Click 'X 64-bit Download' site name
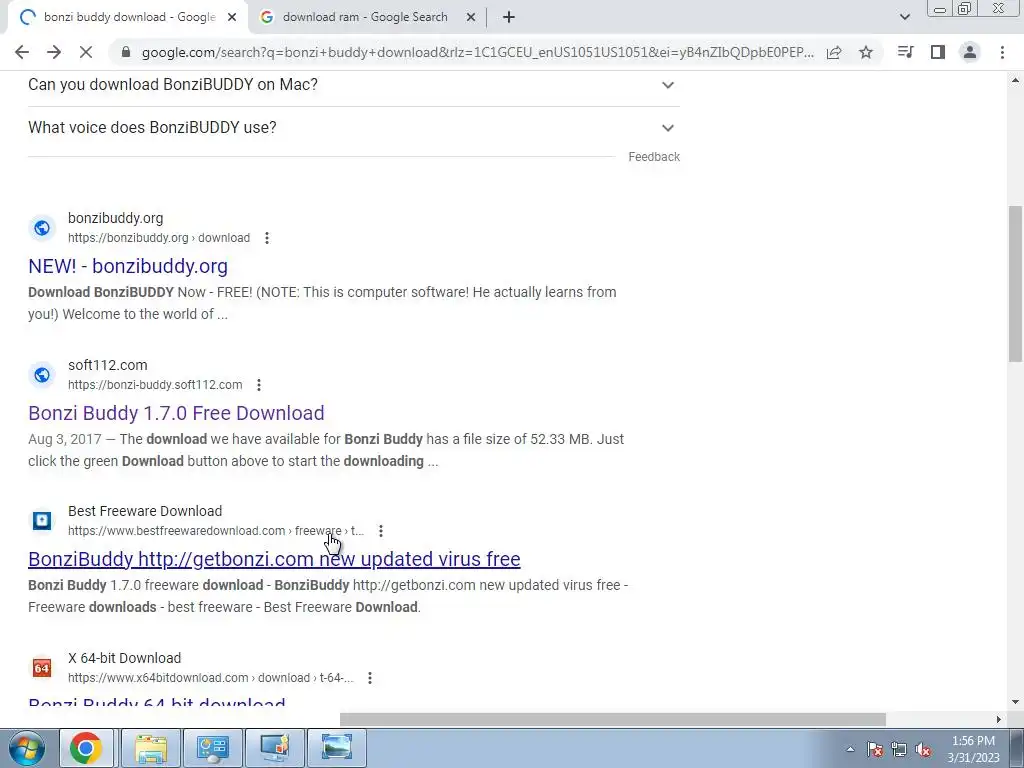This screenshot has height=768, width=1024. coord(125,658)
